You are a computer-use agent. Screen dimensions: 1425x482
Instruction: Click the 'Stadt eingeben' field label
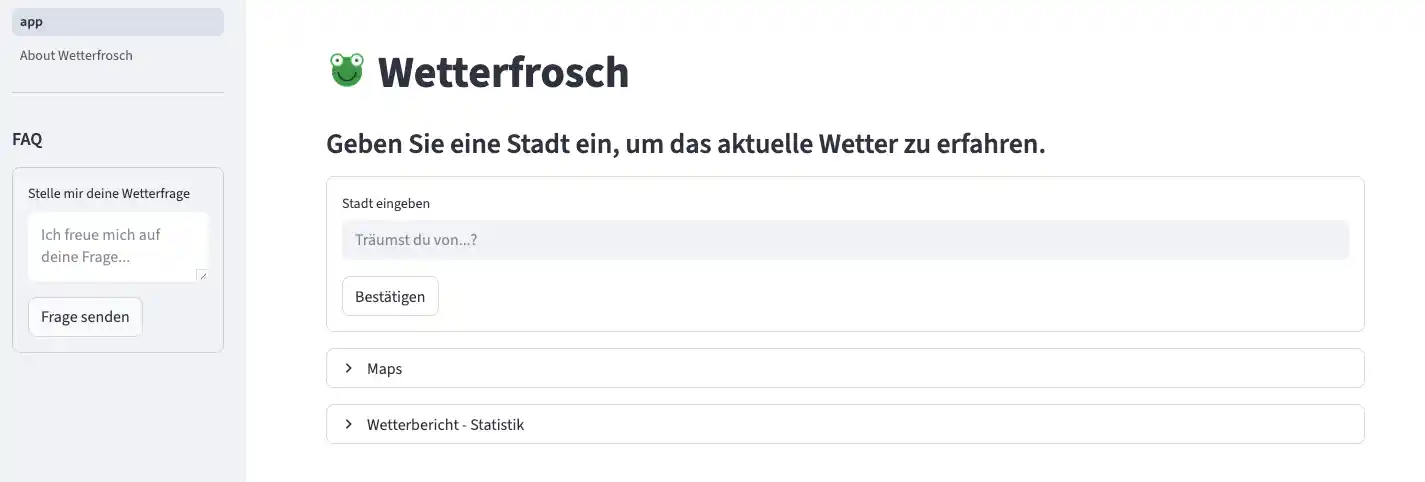point(386,203)
